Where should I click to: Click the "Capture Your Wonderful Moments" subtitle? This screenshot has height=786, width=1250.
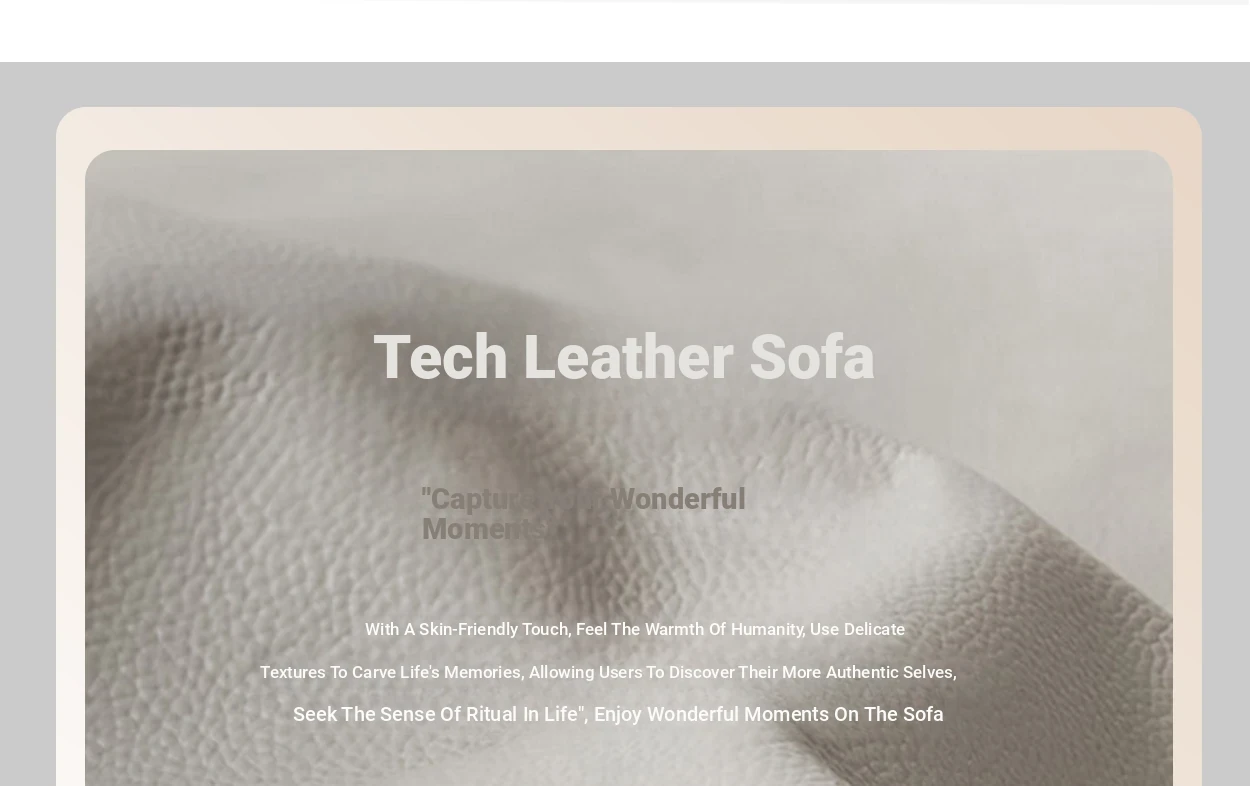(584, 514)
